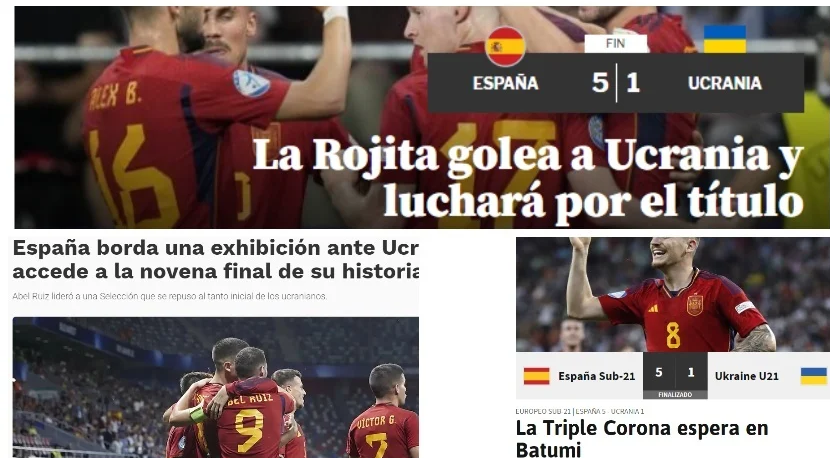
Task: Click the Spain flag beside España Sub-21
Action: pyautogui.click(x=537, y=376)
